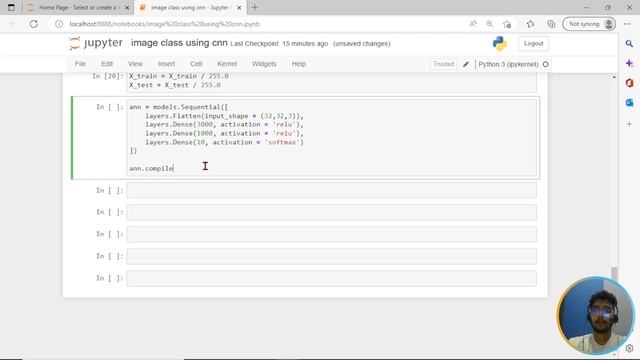Select the last empty code cell
The image size is (640, 360).
point(331,278)
